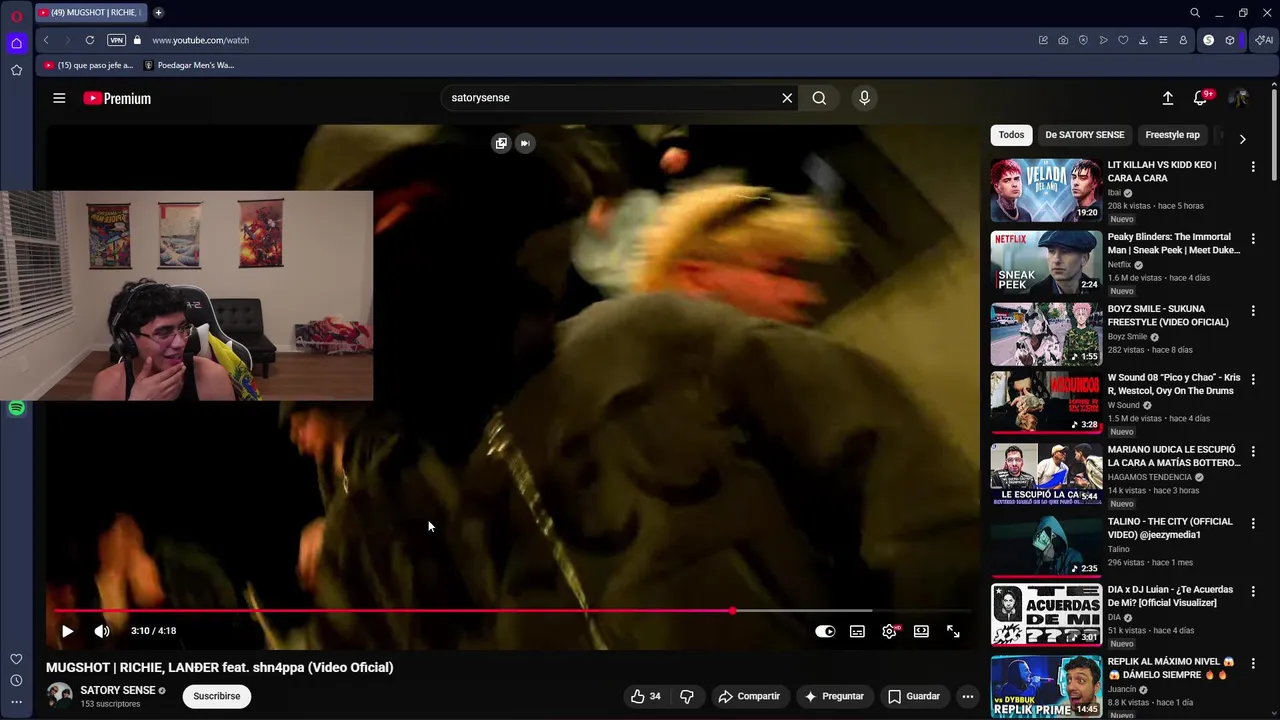This screenshot has height=720, width=1280.
Task: Select the De SATORY SENSE chip
Action: point(1085,135)
